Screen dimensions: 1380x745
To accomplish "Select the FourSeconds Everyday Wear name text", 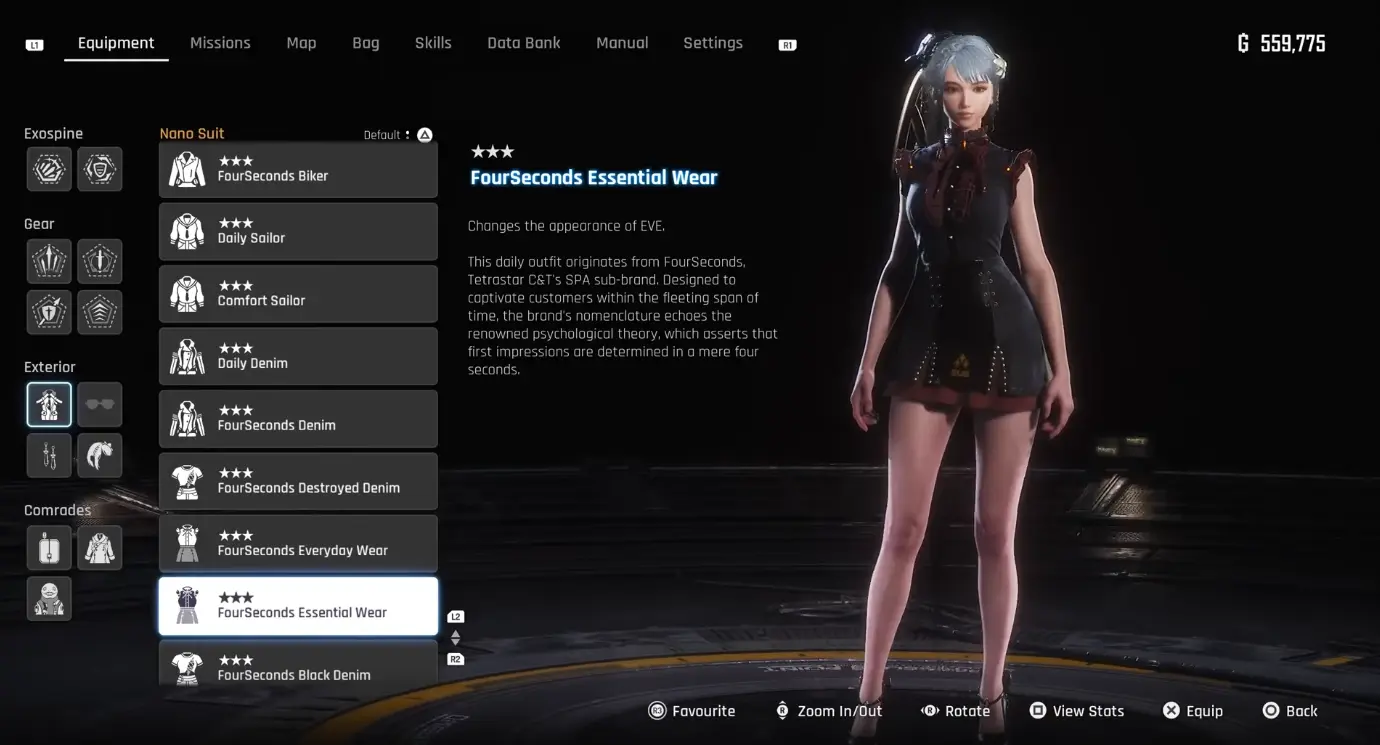I will coord(303,550).
